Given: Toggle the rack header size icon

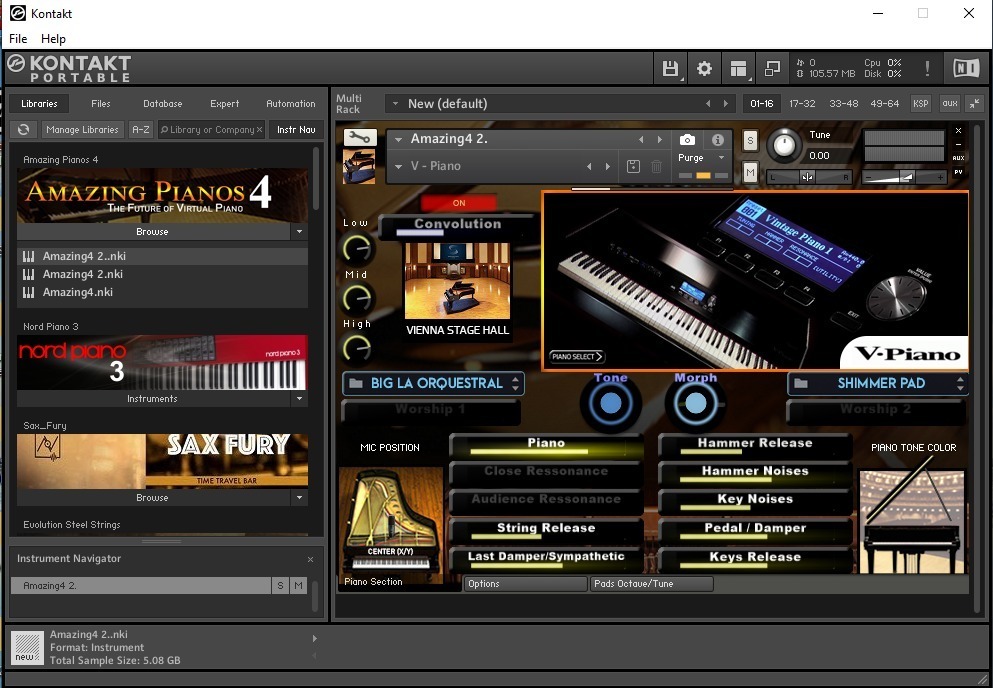Looking at the screenshot, I should (x=976, y=103).
